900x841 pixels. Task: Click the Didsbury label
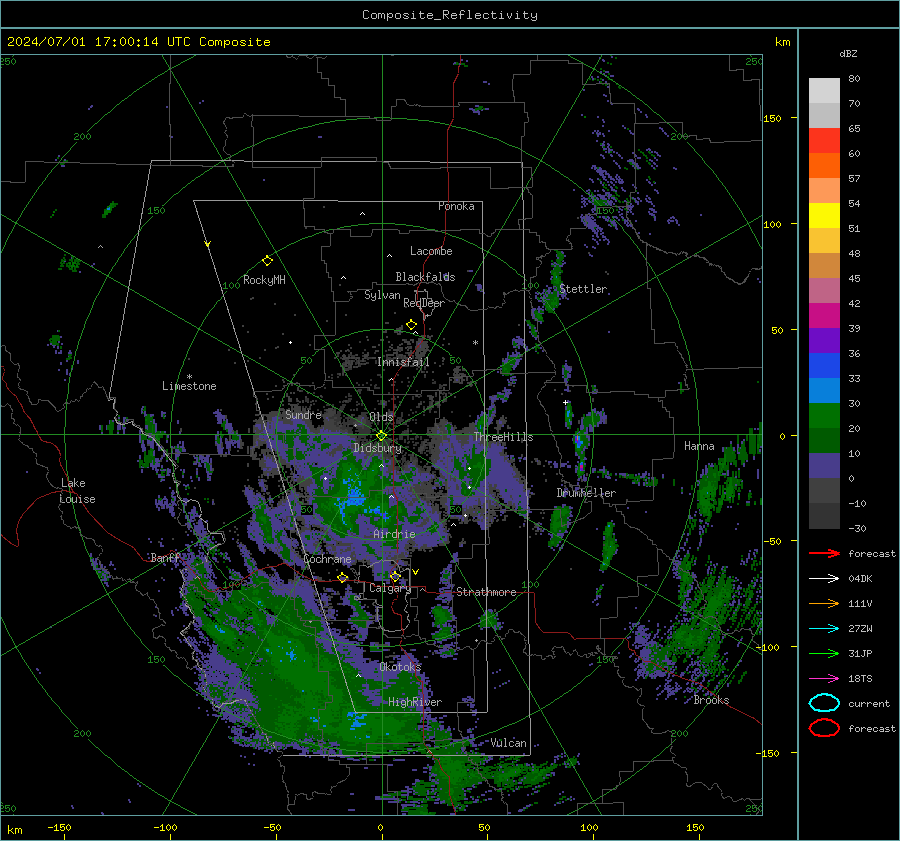point(378,448)
